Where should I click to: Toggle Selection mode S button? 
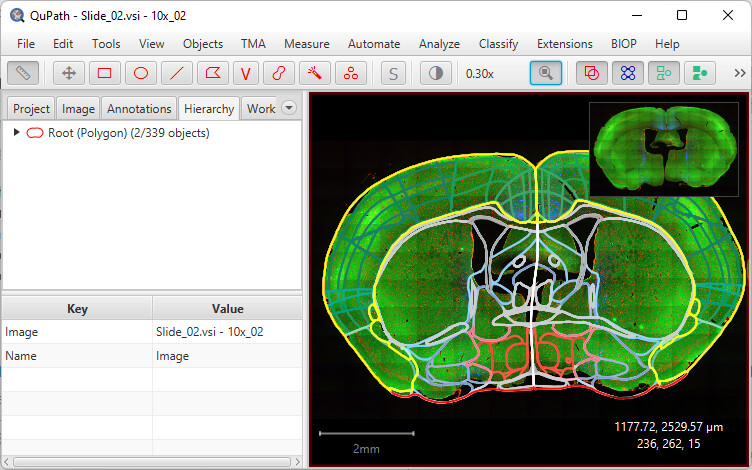pos(393,73)
